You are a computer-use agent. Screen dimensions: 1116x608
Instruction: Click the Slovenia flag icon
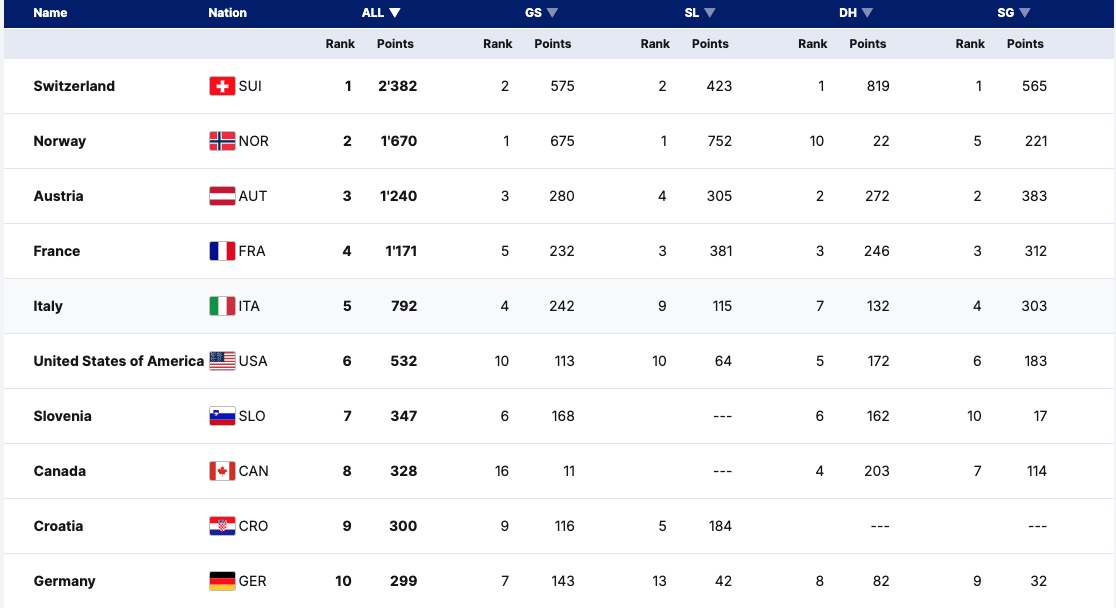pyautogui.click(x=222, y=416)
